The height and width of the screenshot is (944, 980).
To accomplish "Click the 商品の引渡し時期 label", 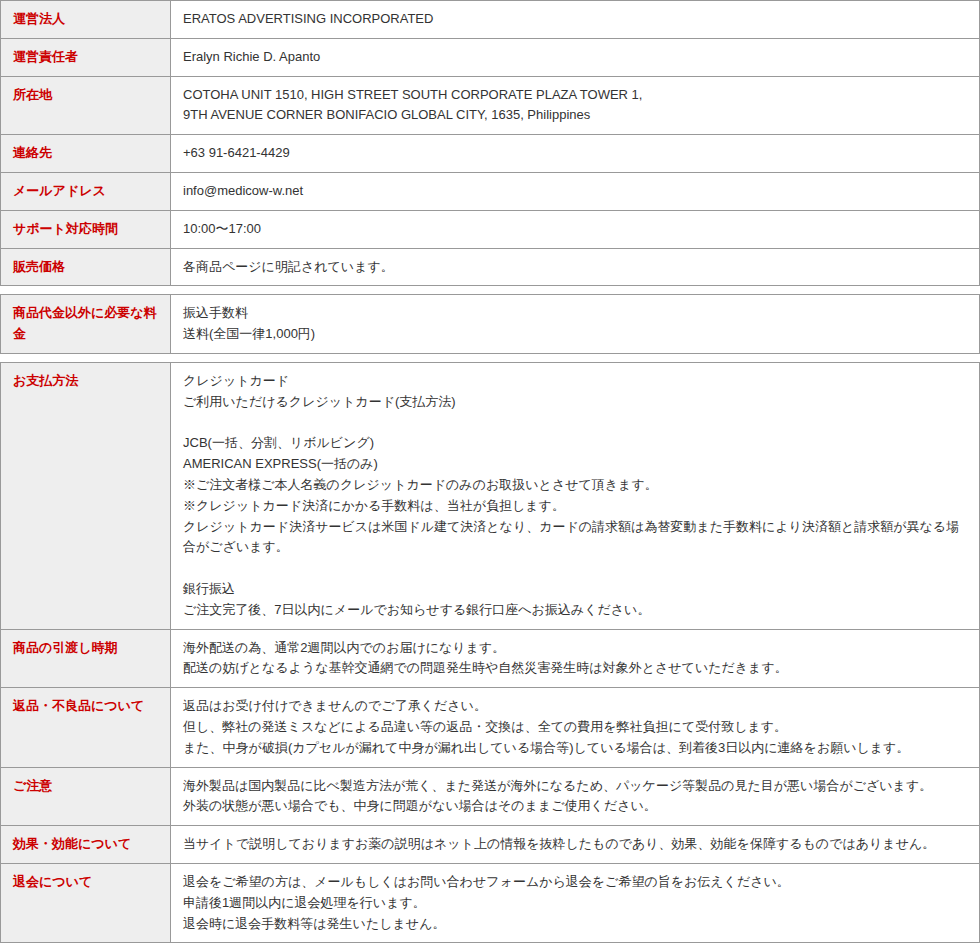I will coord(65,648).
